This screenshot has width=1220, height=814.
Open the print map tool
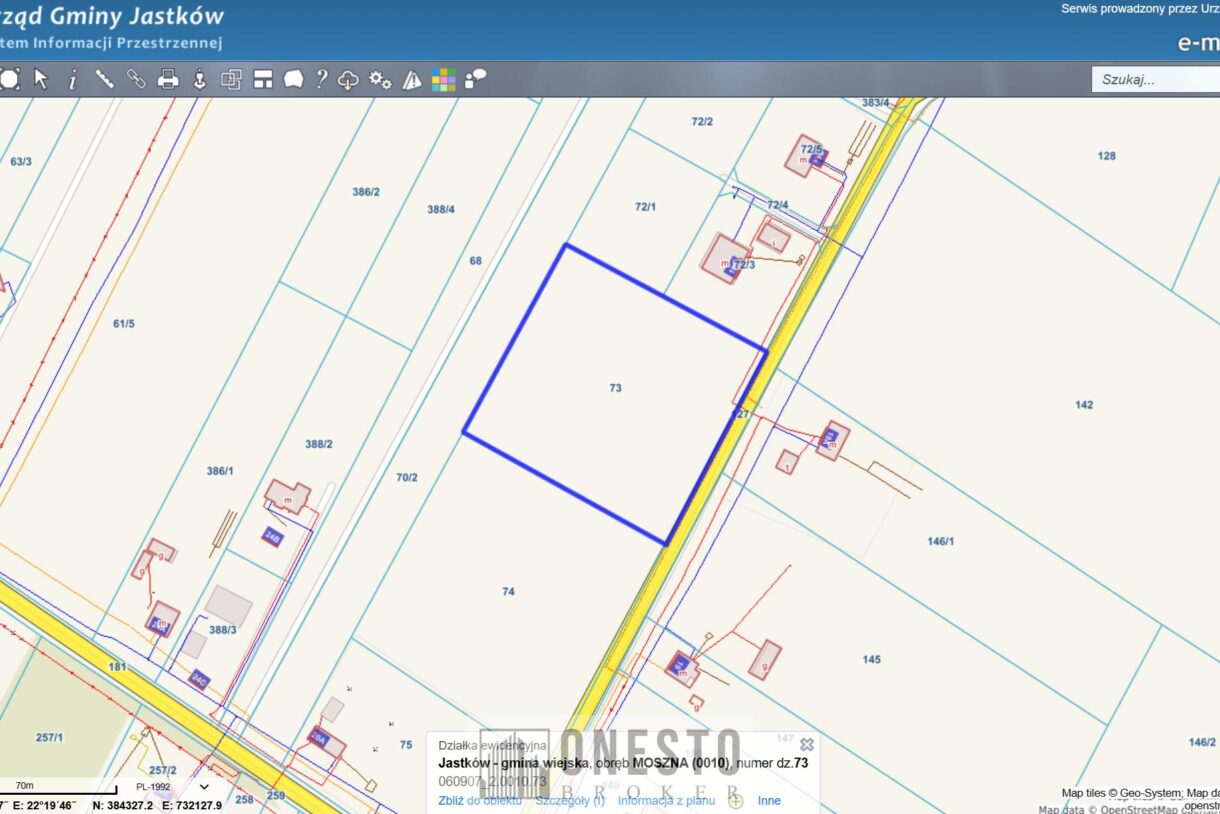(x=168, y=80)
